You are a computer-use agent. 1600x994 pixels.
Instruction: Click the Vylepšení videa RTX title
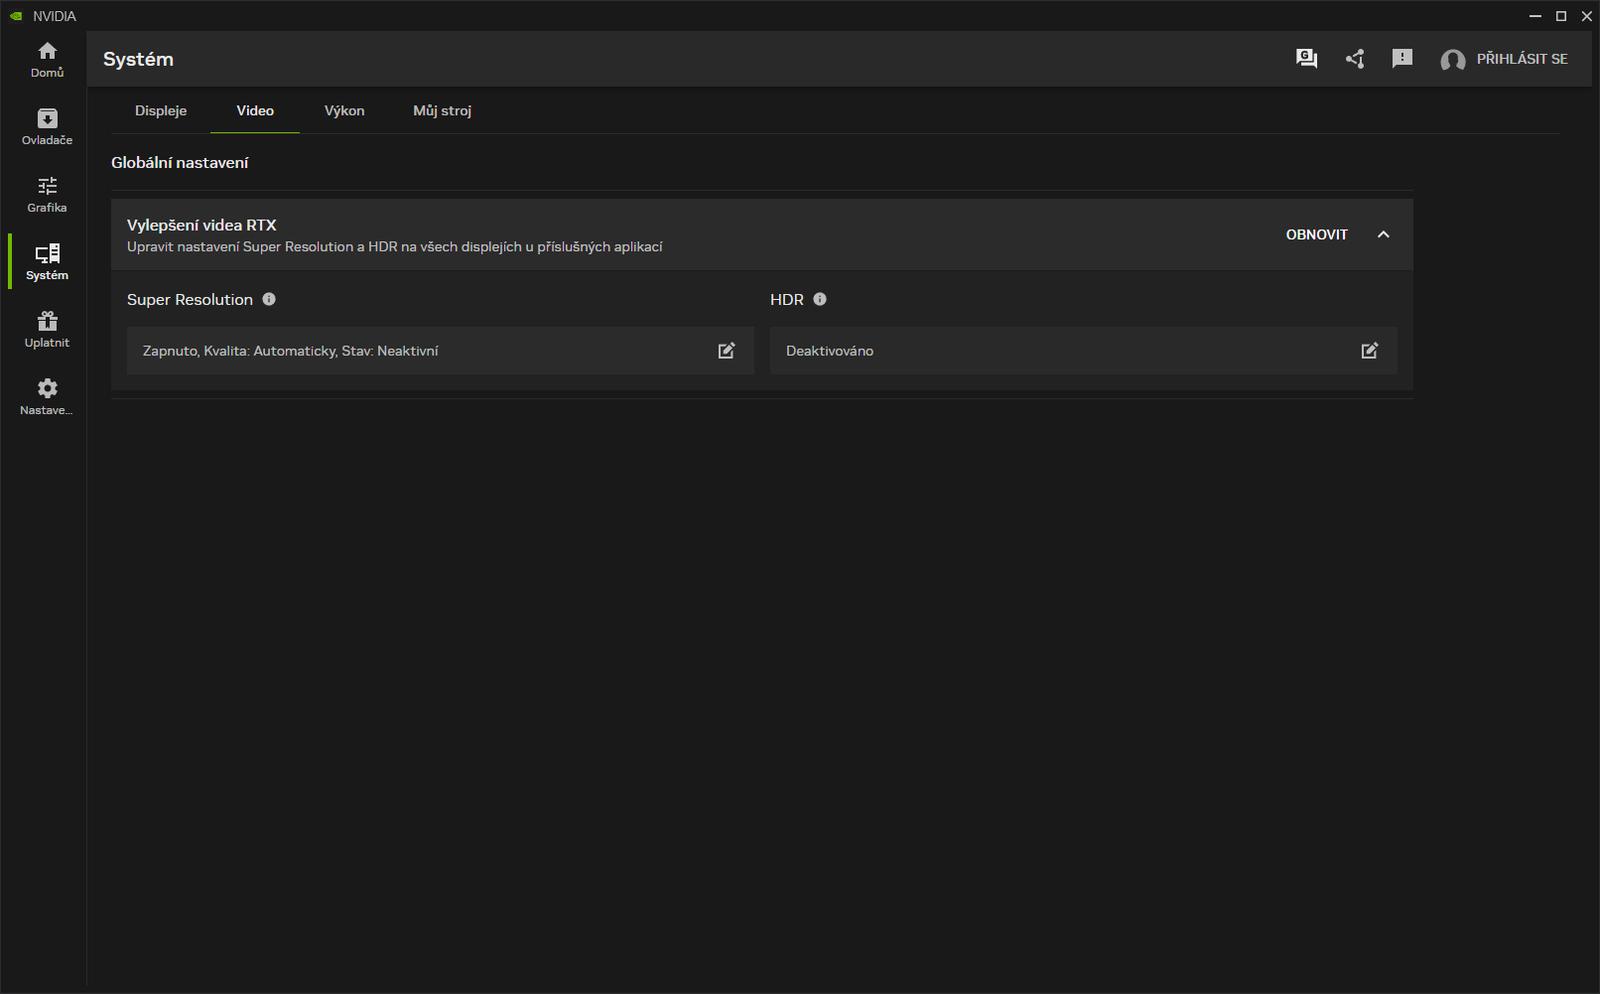click(x=202, y=225)
